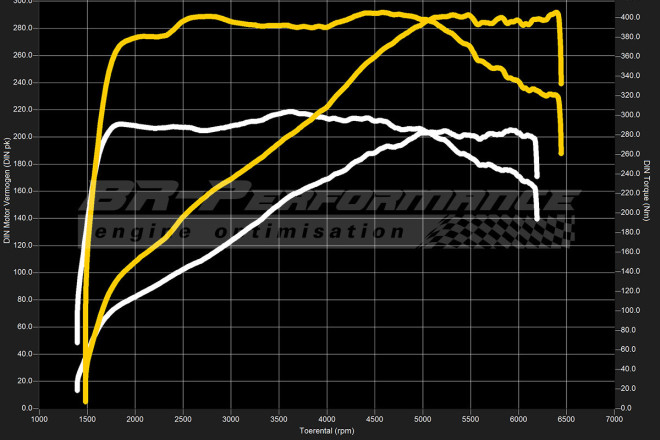The height and width of the screenshot is (440, 660).
Task: Click the 200.0 label on the left power axis
Action: pyautogui.click(x=21, y=137)
